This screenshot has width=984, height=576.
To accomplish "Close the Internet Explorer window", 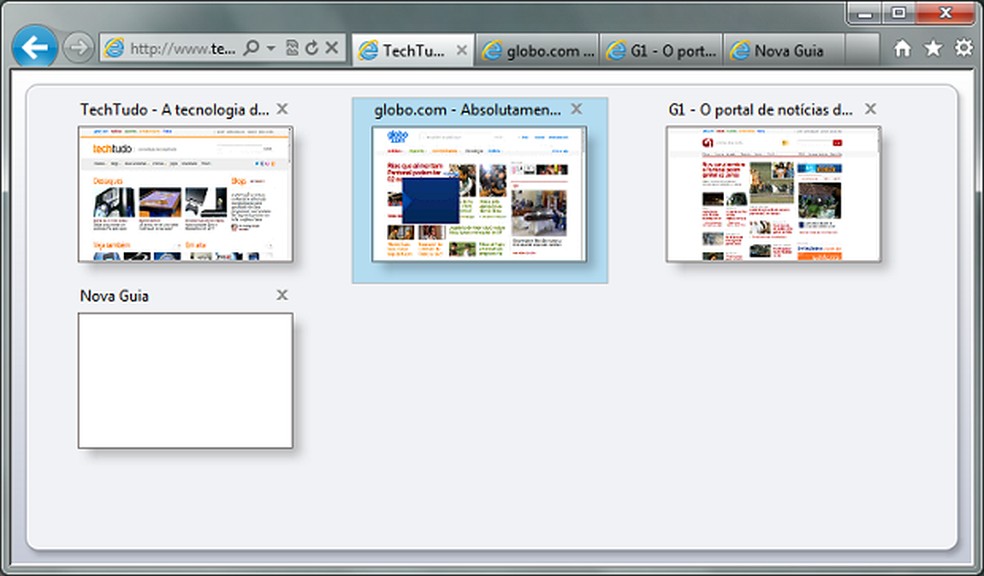I will (x=946, y=13).
